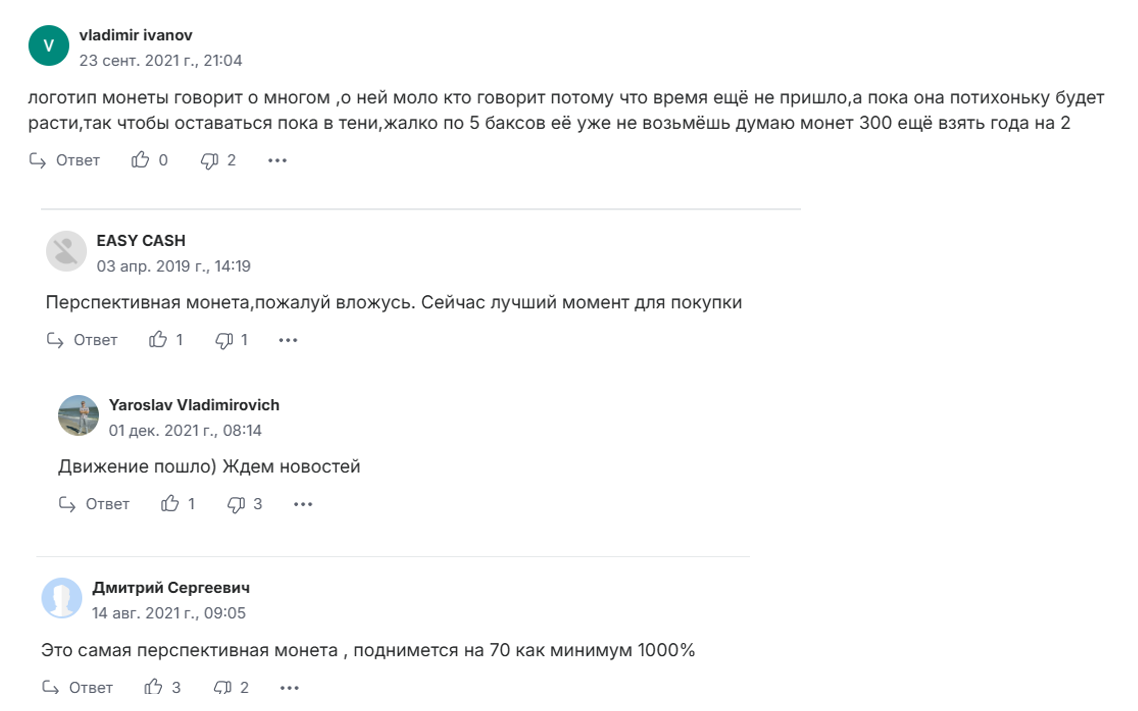The image size is (1138, 711).
Task: Open Yaroslav Vladimirovich's avatar photo
Action: [79, 416]
